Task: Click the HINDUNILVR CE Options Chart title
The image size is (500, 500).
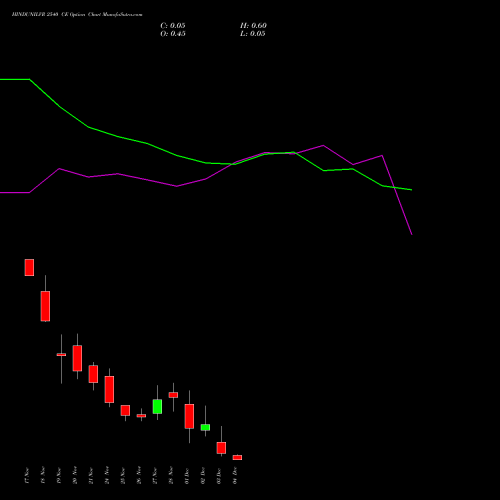Action: [77, 14]
